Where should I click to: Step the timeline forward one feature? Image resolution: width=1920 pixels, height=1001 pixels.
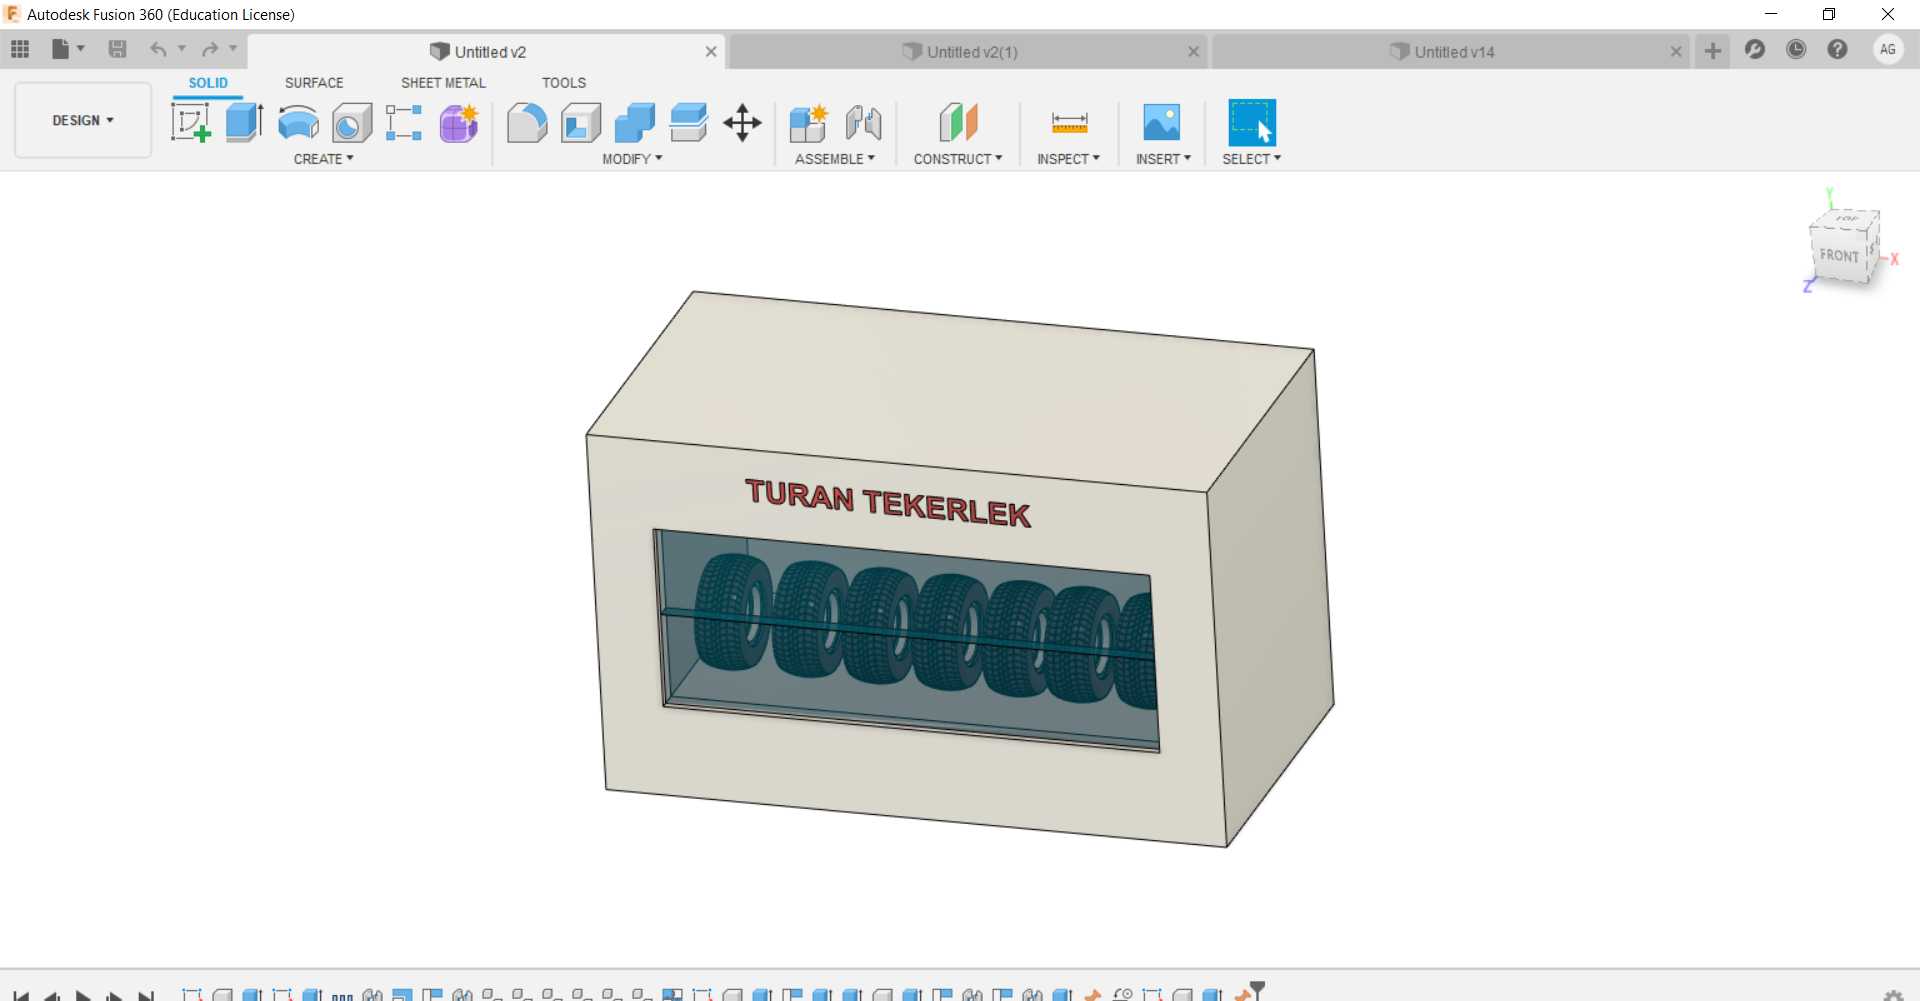coord(115,995)
